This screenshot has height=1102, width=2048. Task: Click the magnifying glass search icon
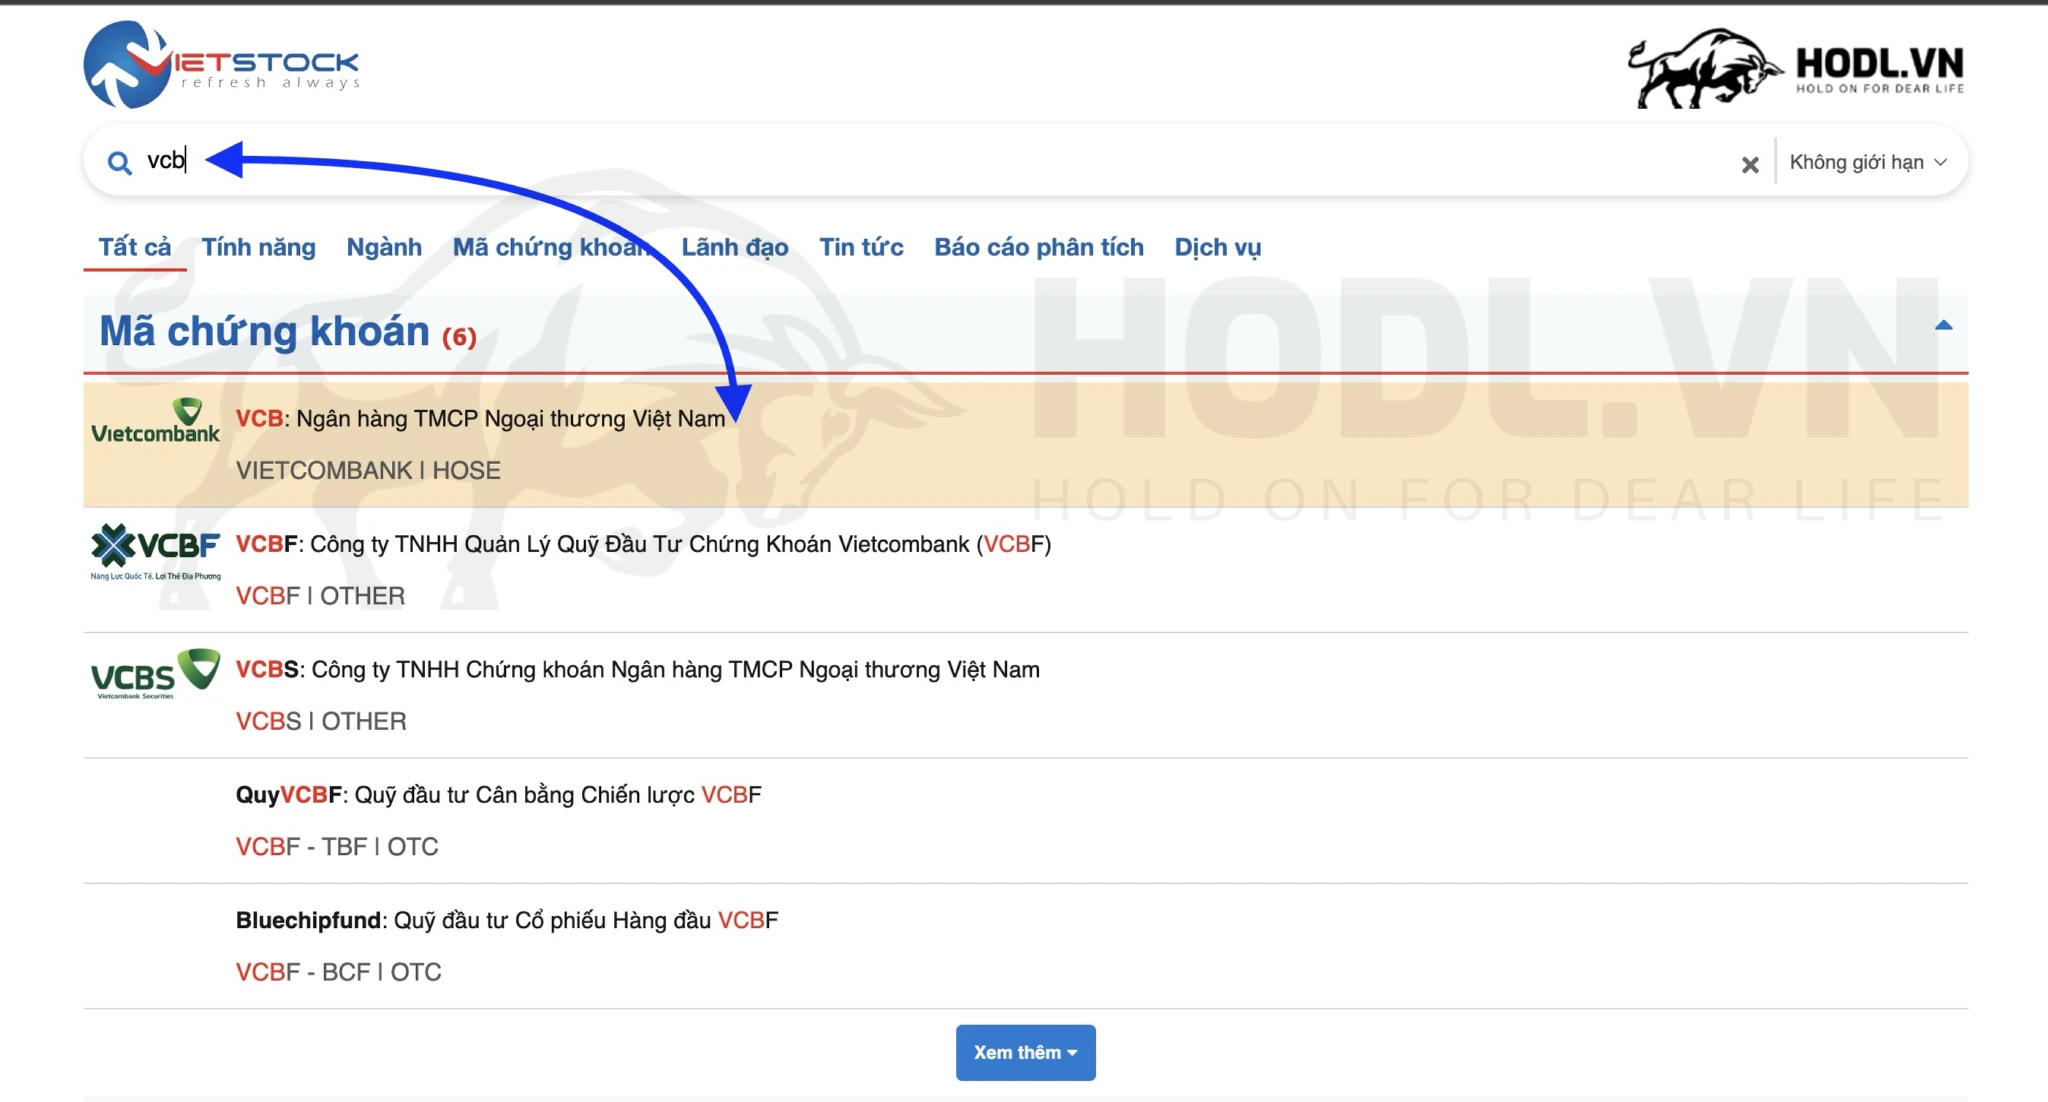(119, 163)
